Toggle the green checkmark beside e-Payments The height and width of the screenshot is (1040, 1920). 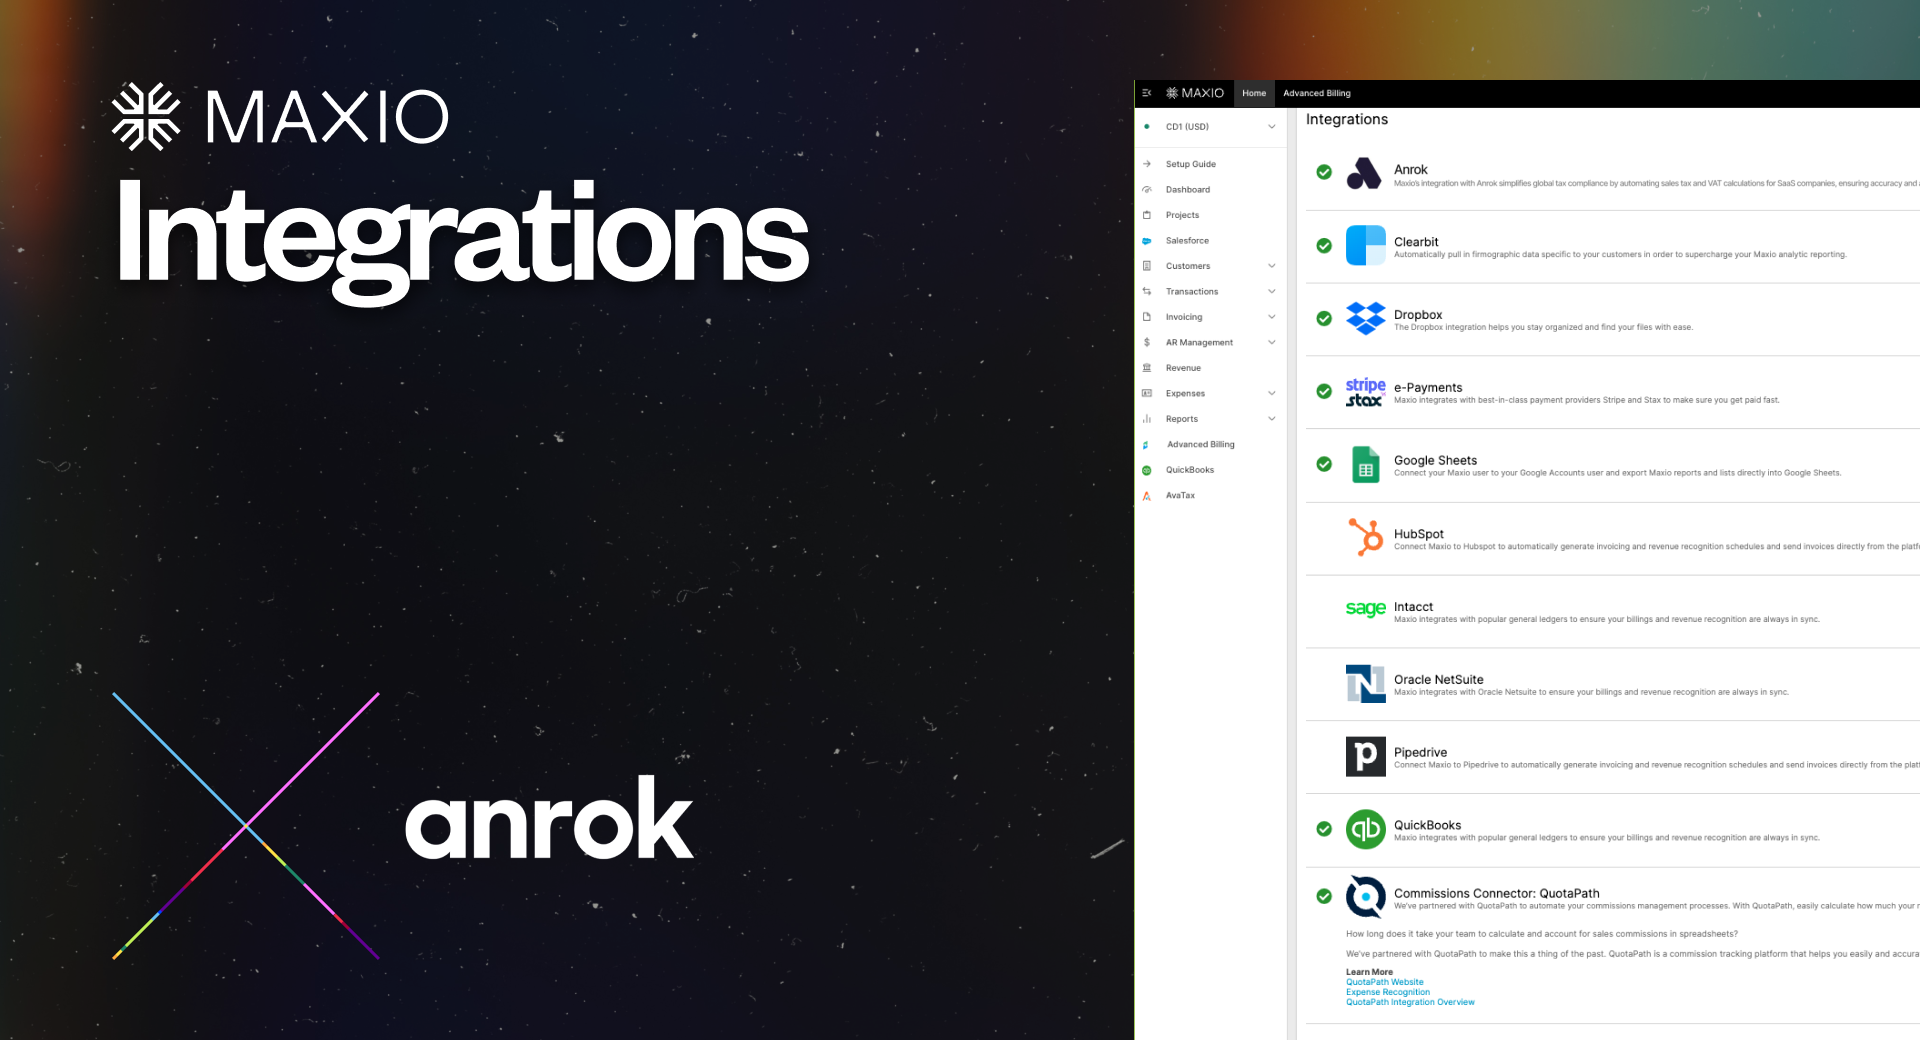pos(1324,391)
